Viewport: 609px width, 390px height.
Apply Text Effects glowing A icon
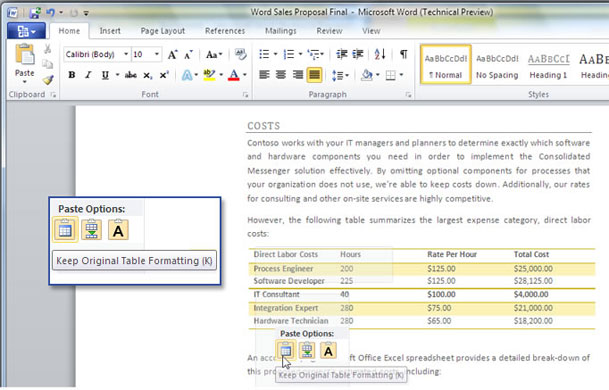point(187,75)
